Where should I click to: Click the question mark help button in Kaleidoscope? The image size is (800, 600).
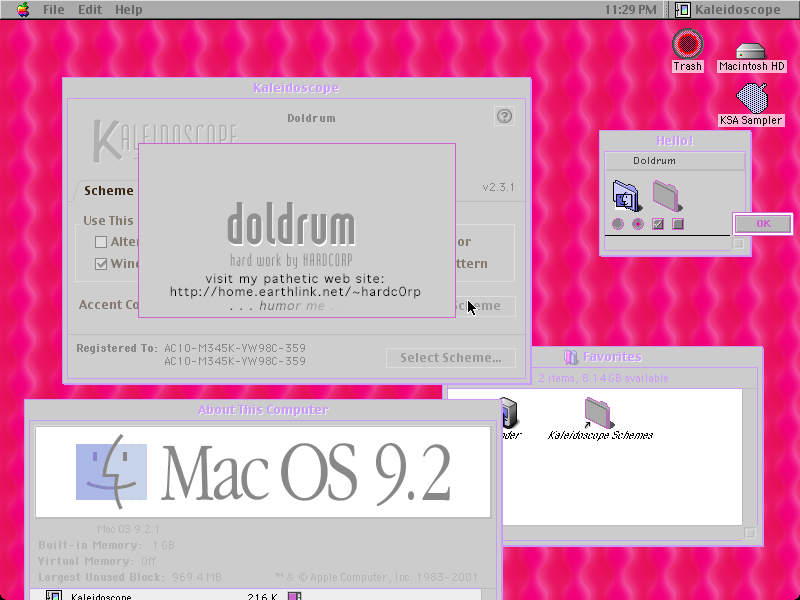505,116
